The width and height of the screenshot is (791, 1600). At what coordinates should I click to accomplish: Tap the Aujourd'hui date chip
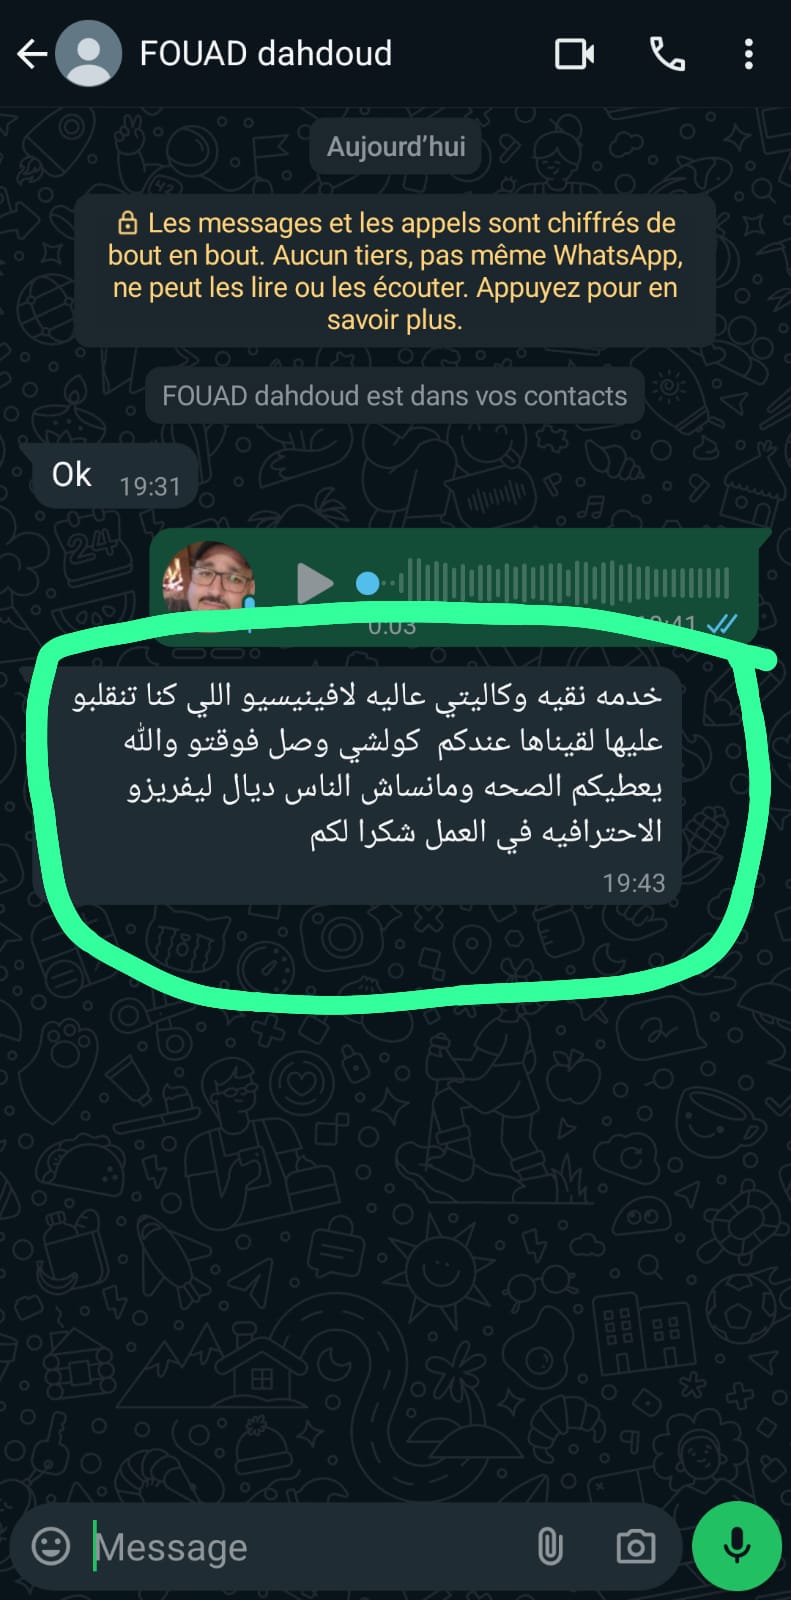pos(396,147)
